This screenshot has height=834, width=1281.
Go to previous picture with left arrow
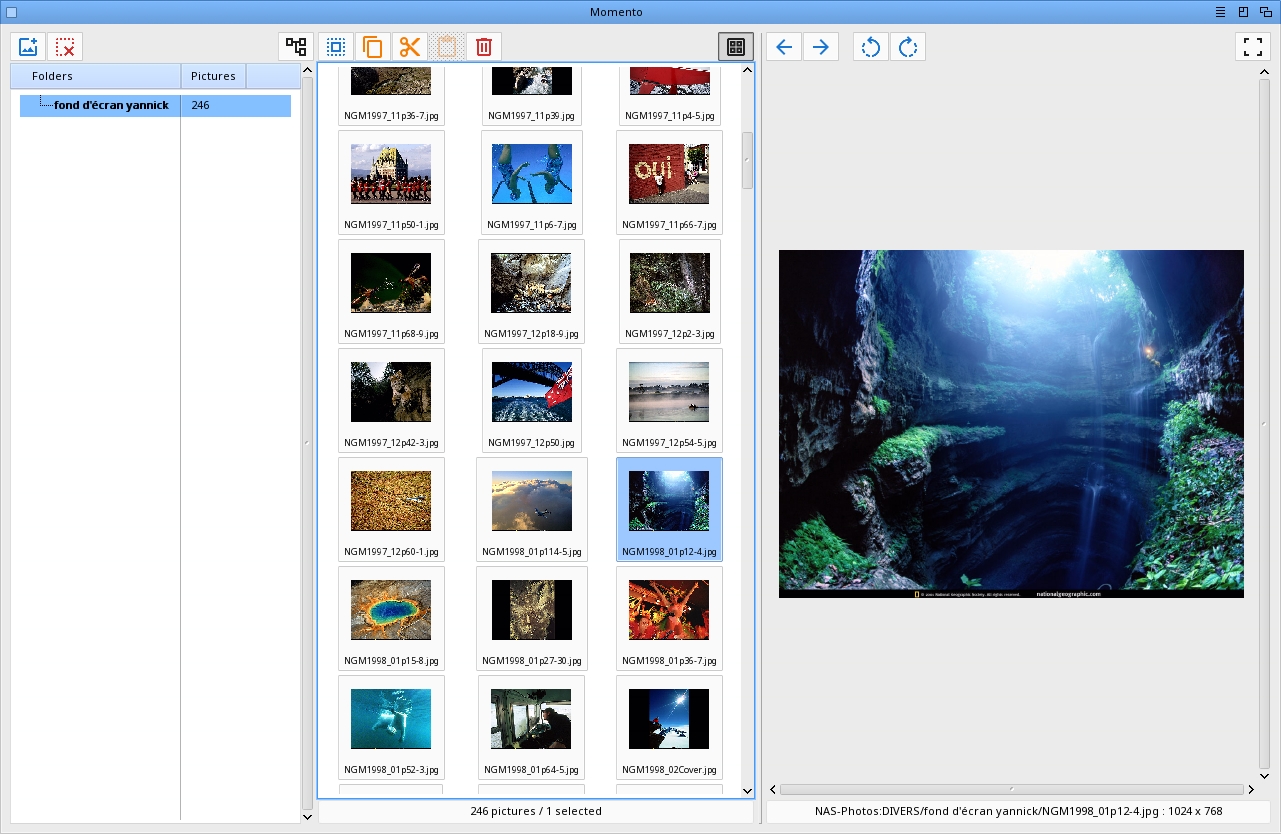784,47
